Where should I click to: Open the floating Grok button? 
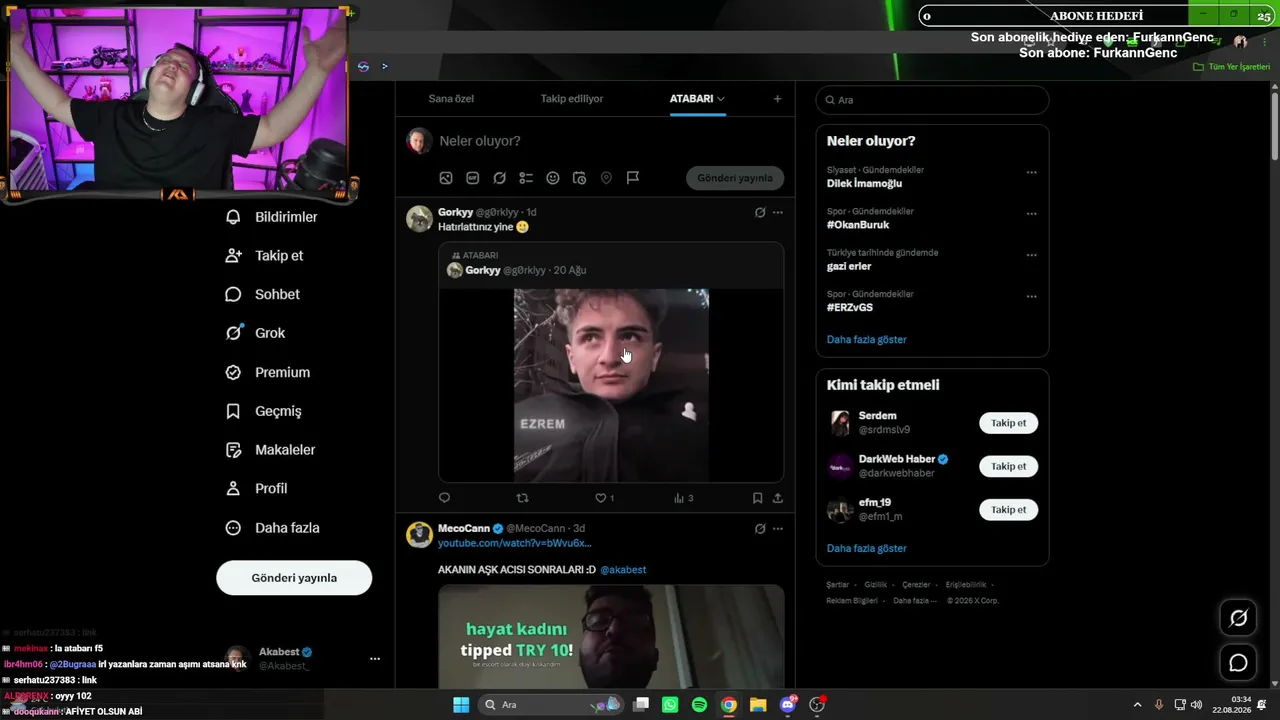[1238, 618]
